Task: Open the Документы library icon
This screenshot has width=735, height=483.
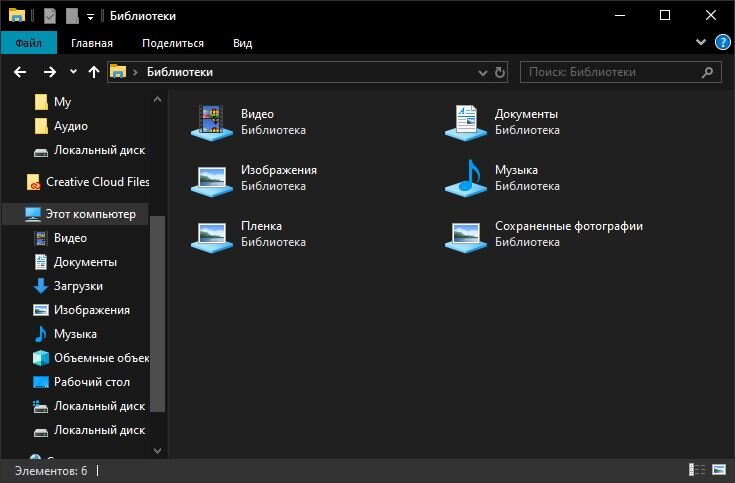Action: pos(465,123)
